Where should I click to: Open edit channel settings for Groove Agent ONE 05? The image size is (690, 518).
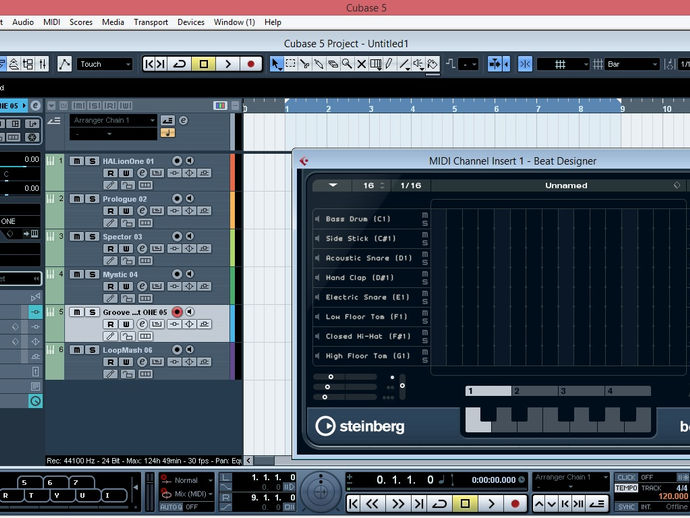pyautogui.click(x=142, y=324)
